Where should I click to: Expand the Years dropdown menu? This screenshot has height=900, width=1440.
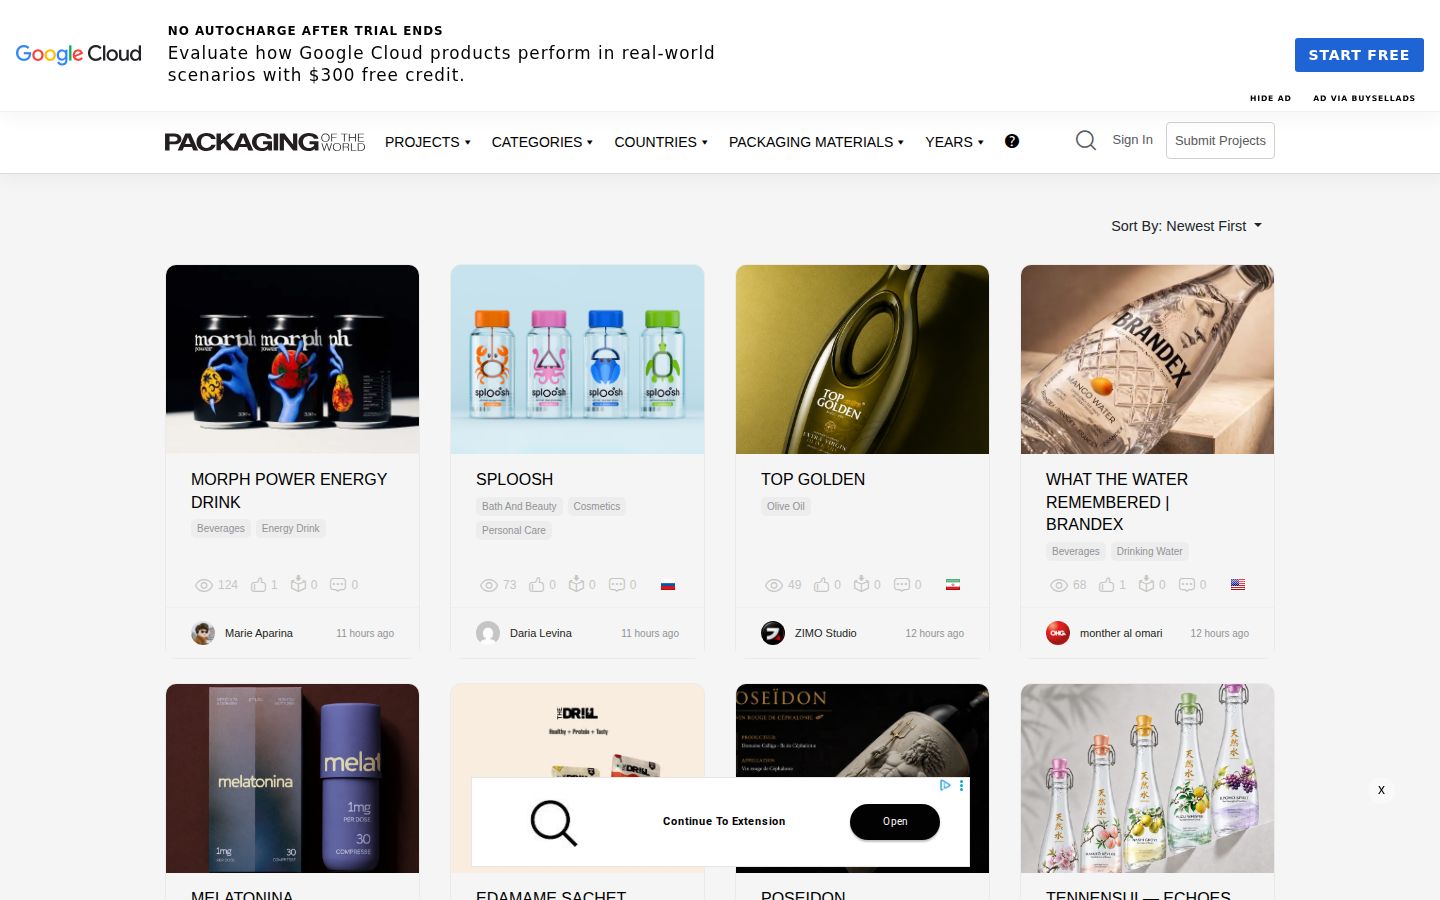coord(954,142)
